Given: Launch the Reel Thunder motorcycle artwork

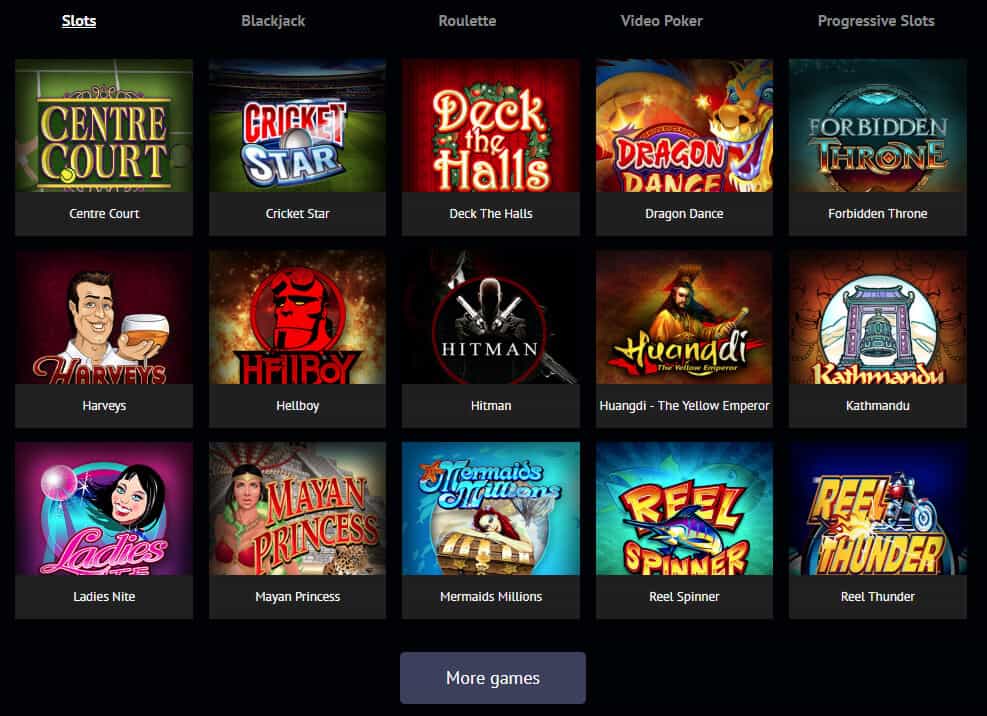Looking at the screenshot, I should (x=877, y=509).
